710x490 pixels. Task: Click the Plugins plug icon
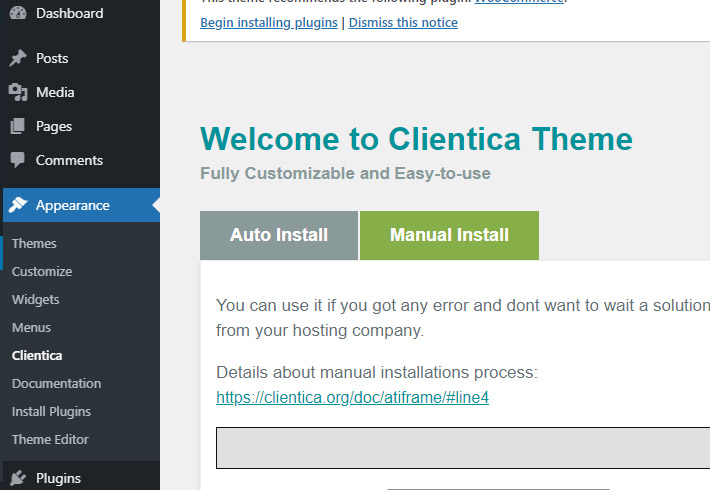pyautogui.click(x=18, y=478)
